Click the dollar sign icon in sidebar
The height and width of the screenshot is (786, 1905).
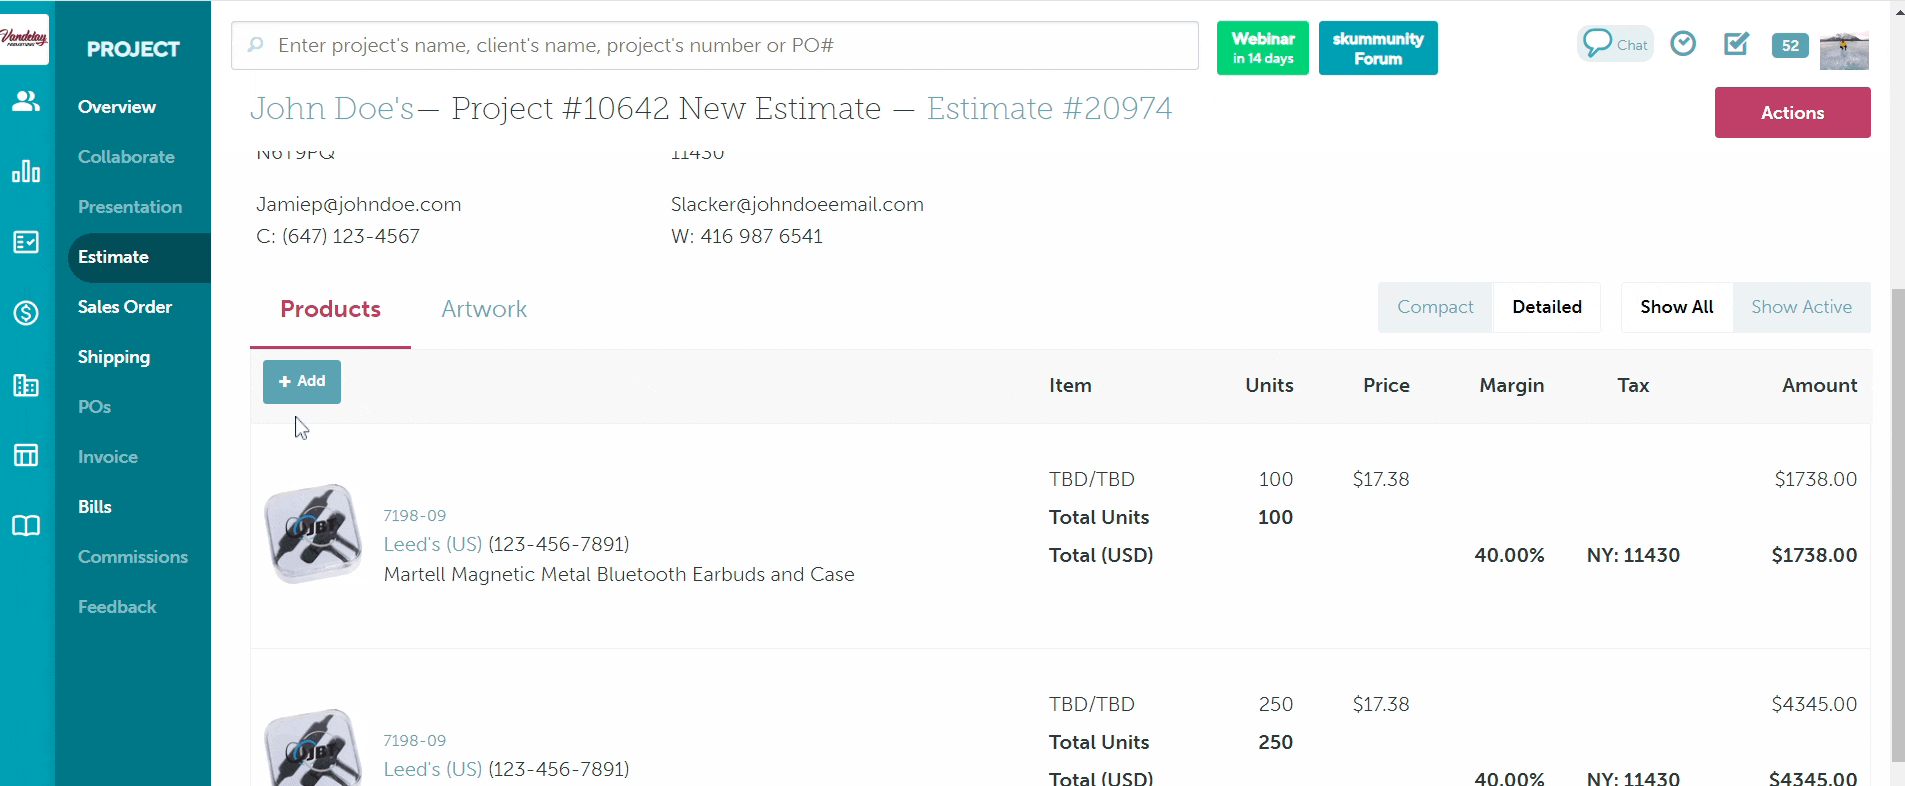pos(26,313)
